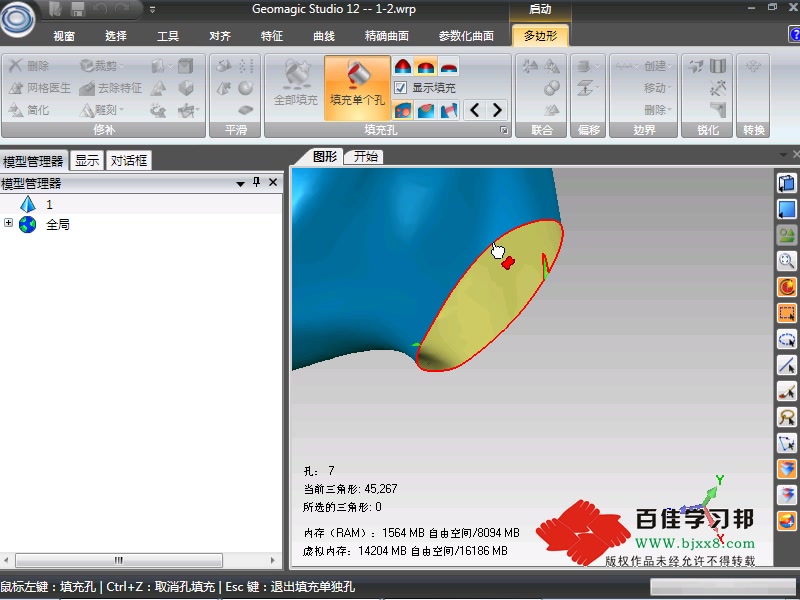Click the horizontal scrollbar under the model tree
This screenshot has height=600, width=800.
click(117, 560)
